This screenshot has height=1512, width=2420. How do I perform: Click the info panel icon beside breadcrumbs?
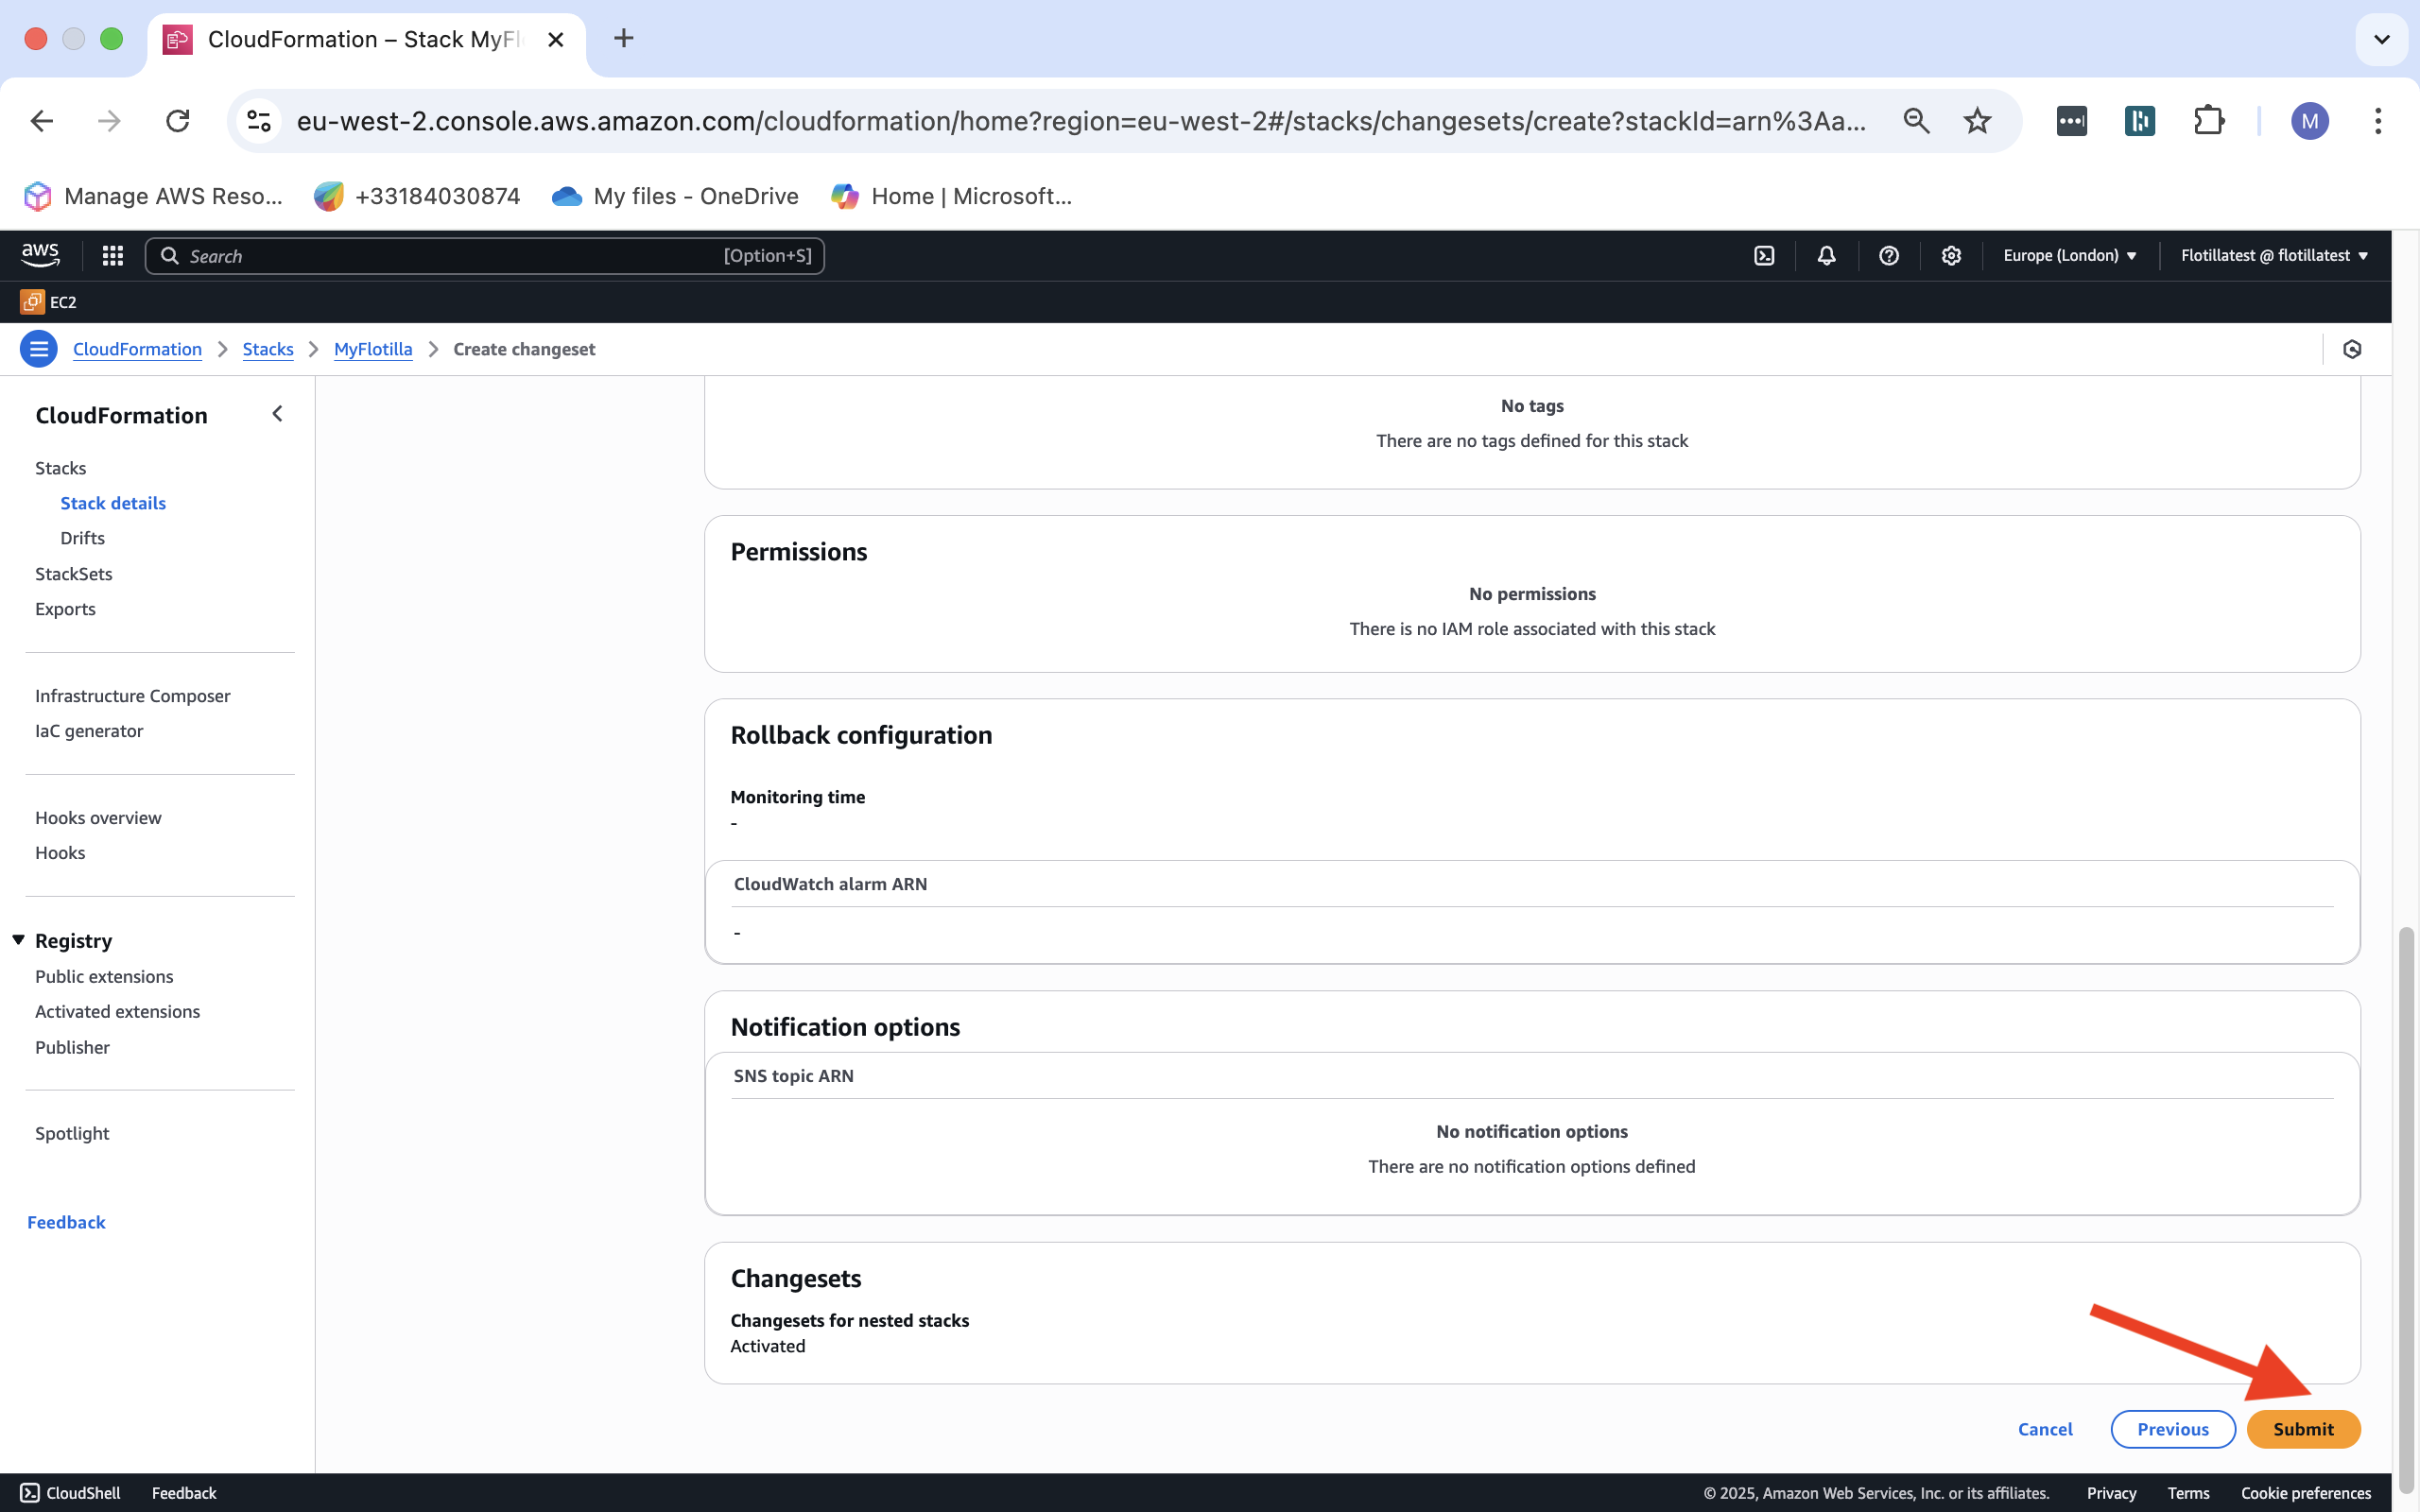(2352, 349)
